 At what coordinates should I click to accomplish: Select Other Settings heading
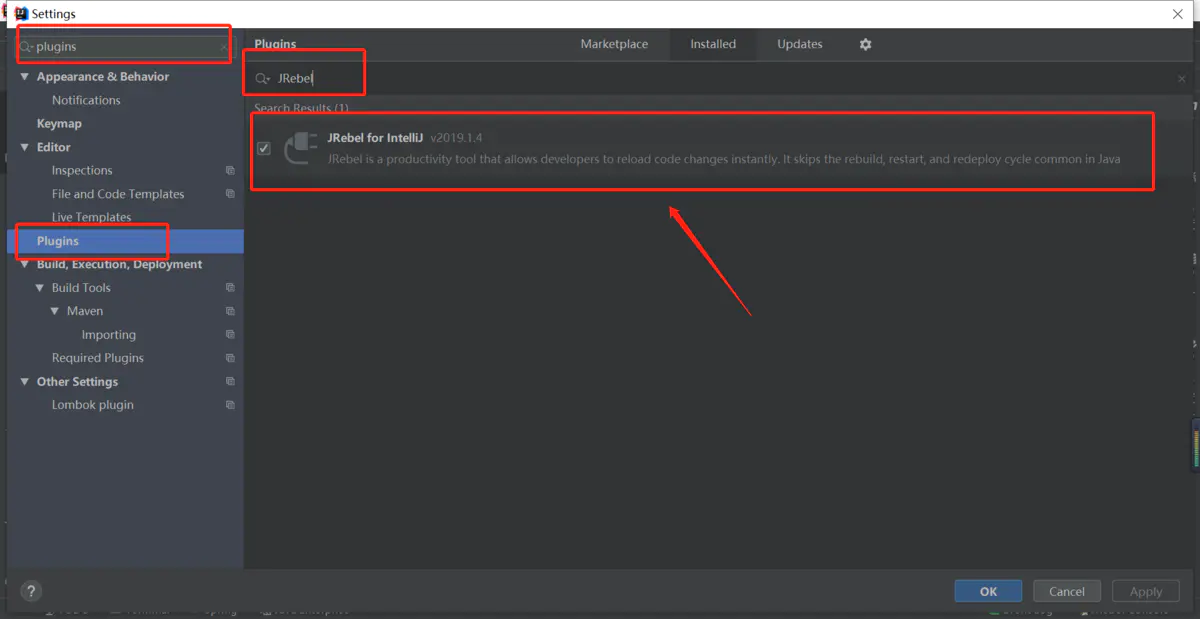(x=77, y=382)
